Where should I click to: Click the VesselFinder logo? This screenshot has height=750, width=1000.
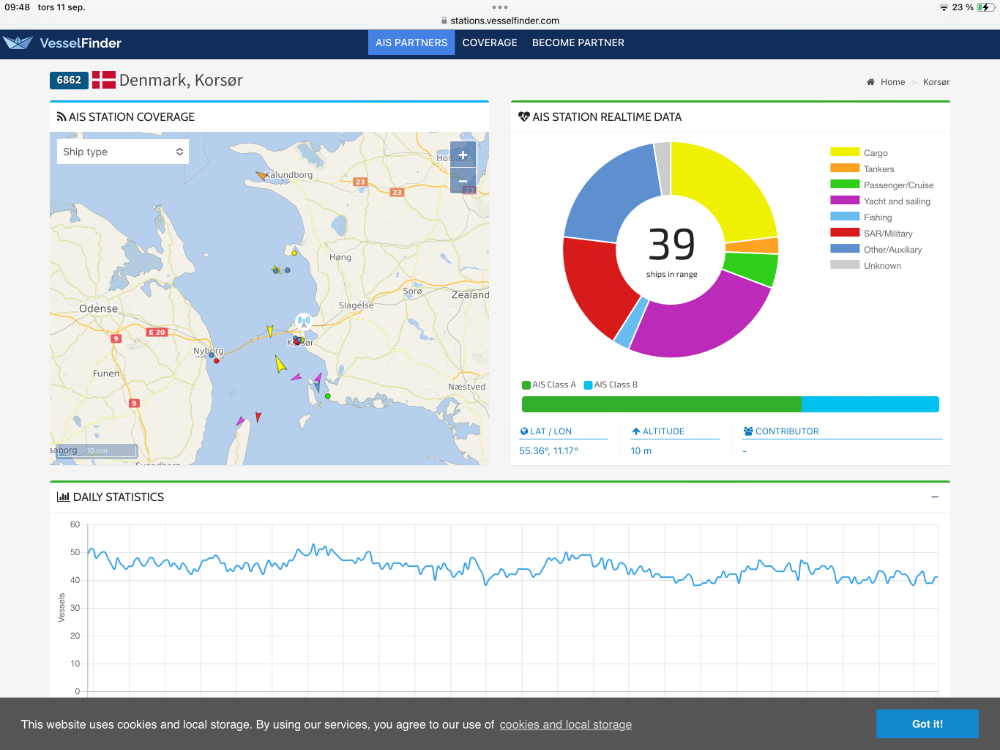[63, 43]
